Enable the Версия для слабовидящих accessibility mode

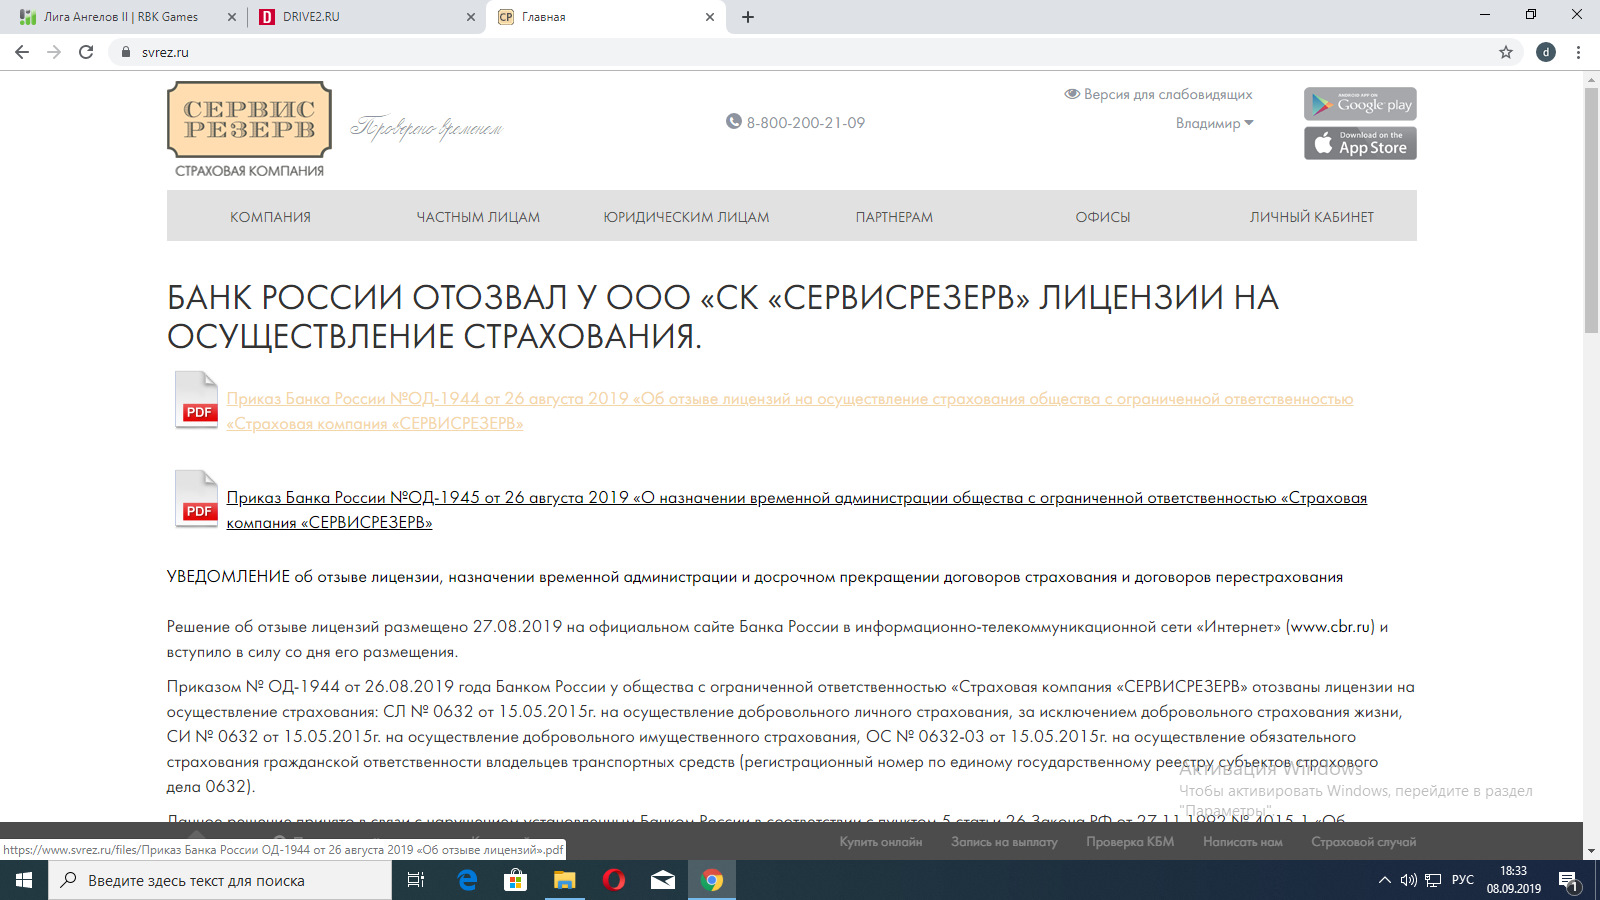click(x=1158, y=94)
